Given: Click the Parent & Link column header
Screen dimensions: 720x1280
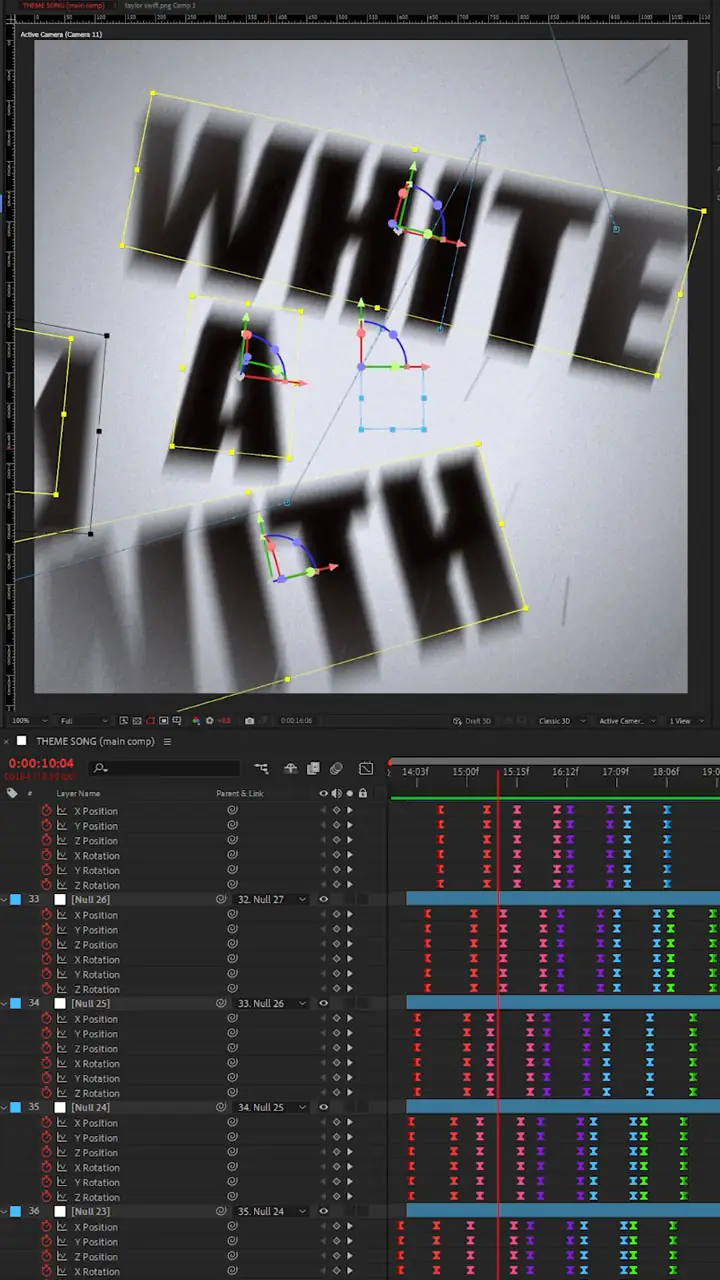Looking at the screenshot, I should tap(240, 793).
